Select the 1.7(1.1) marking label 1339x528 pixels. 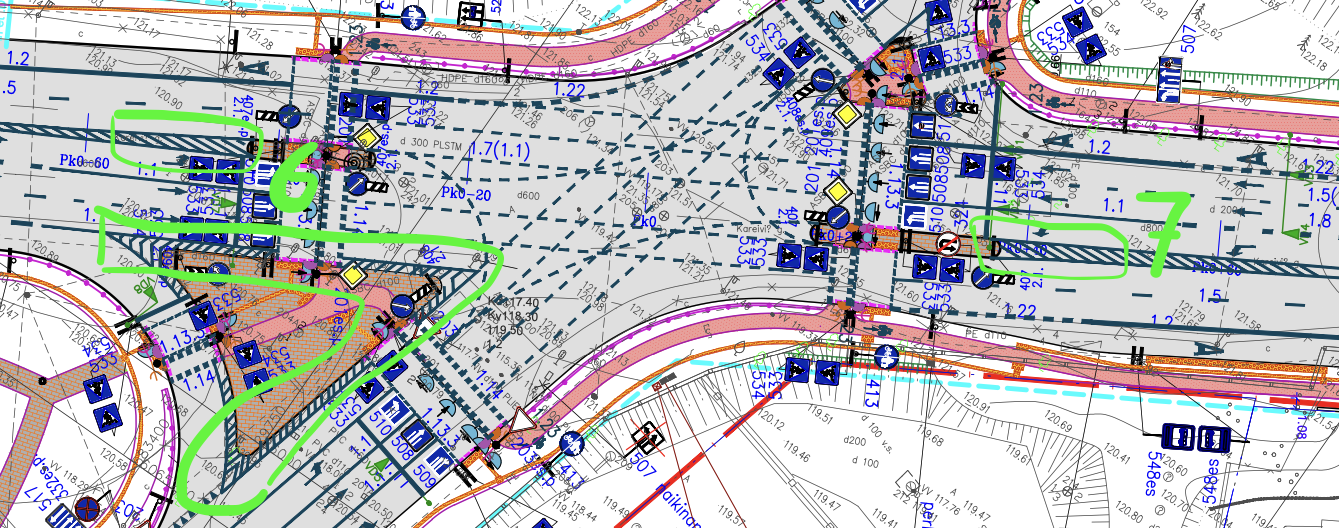[502, 152]
